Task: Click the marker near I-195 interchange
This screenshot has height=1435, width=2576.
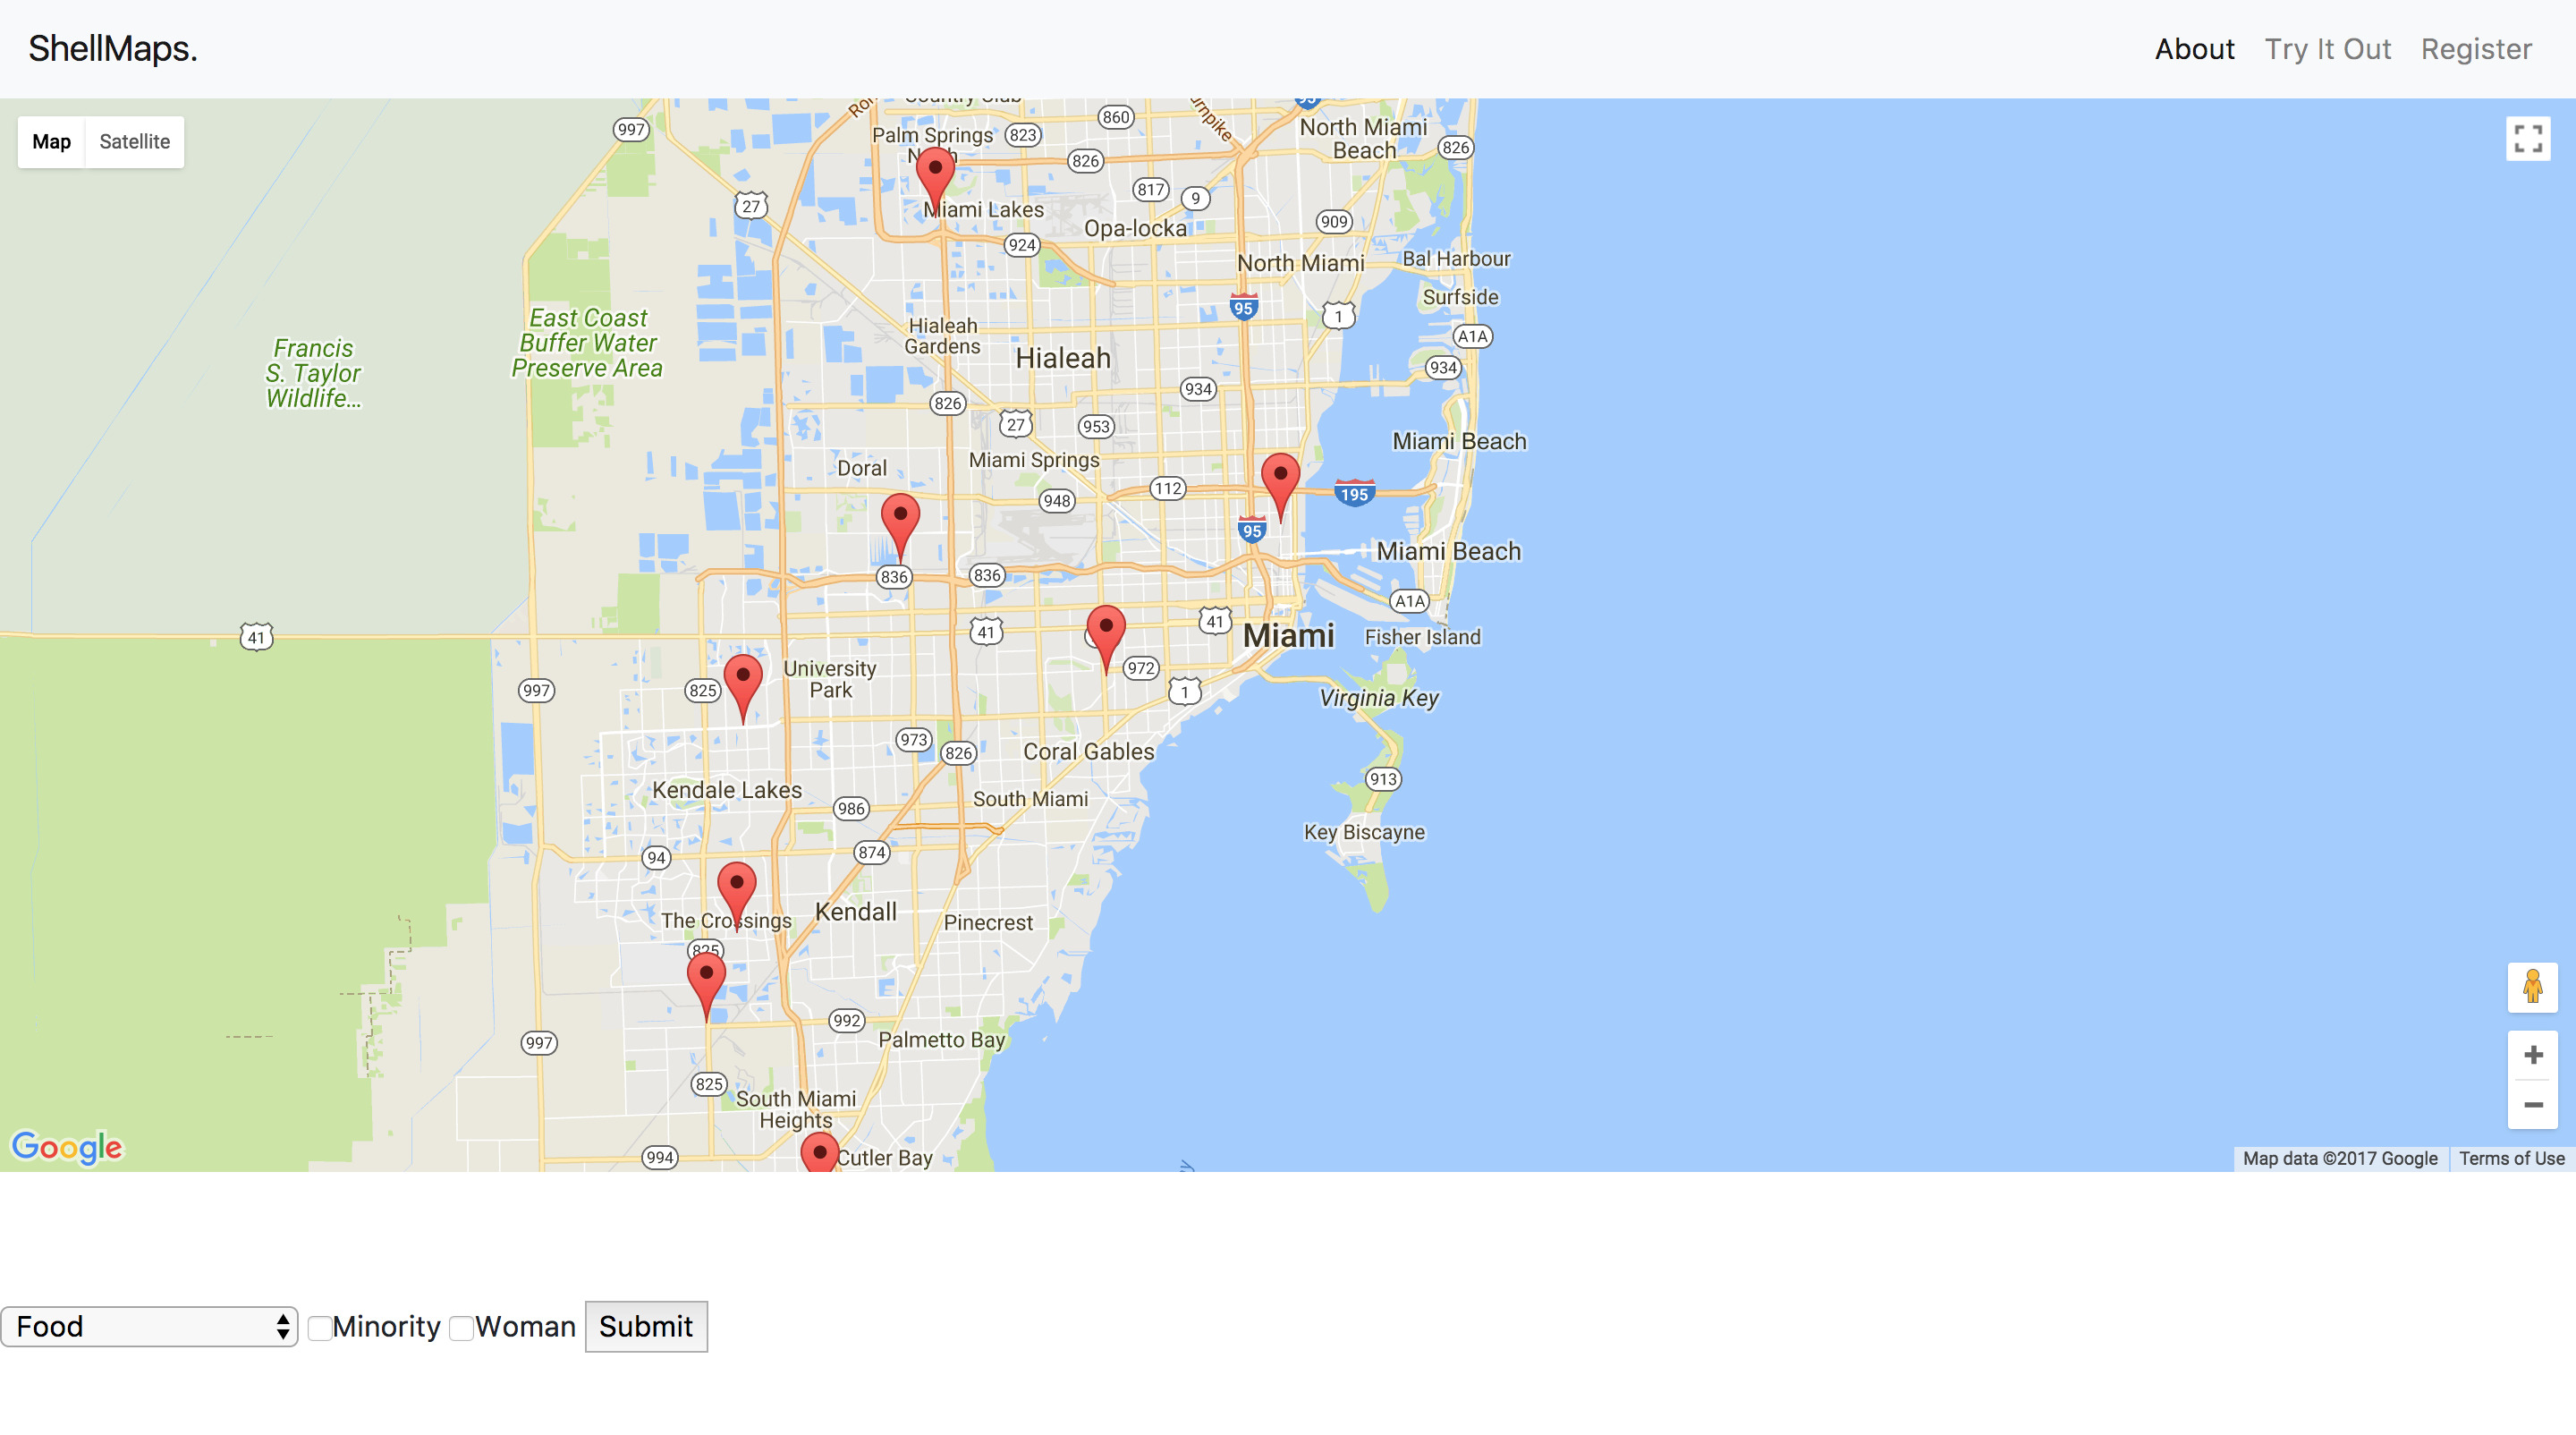Action: point(1280,479)
